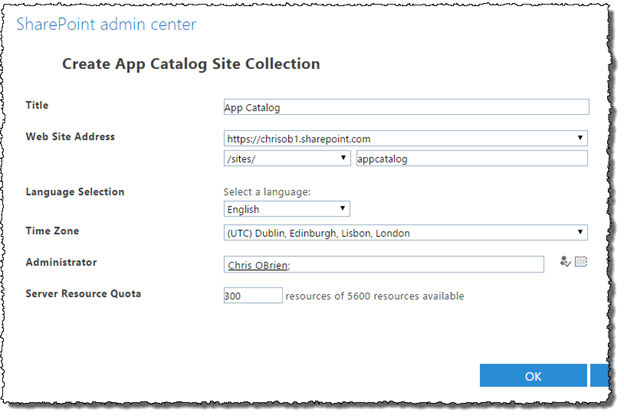Click the Create App Catalog Site Collection title

pyautogui.click(x=191, y=64)
